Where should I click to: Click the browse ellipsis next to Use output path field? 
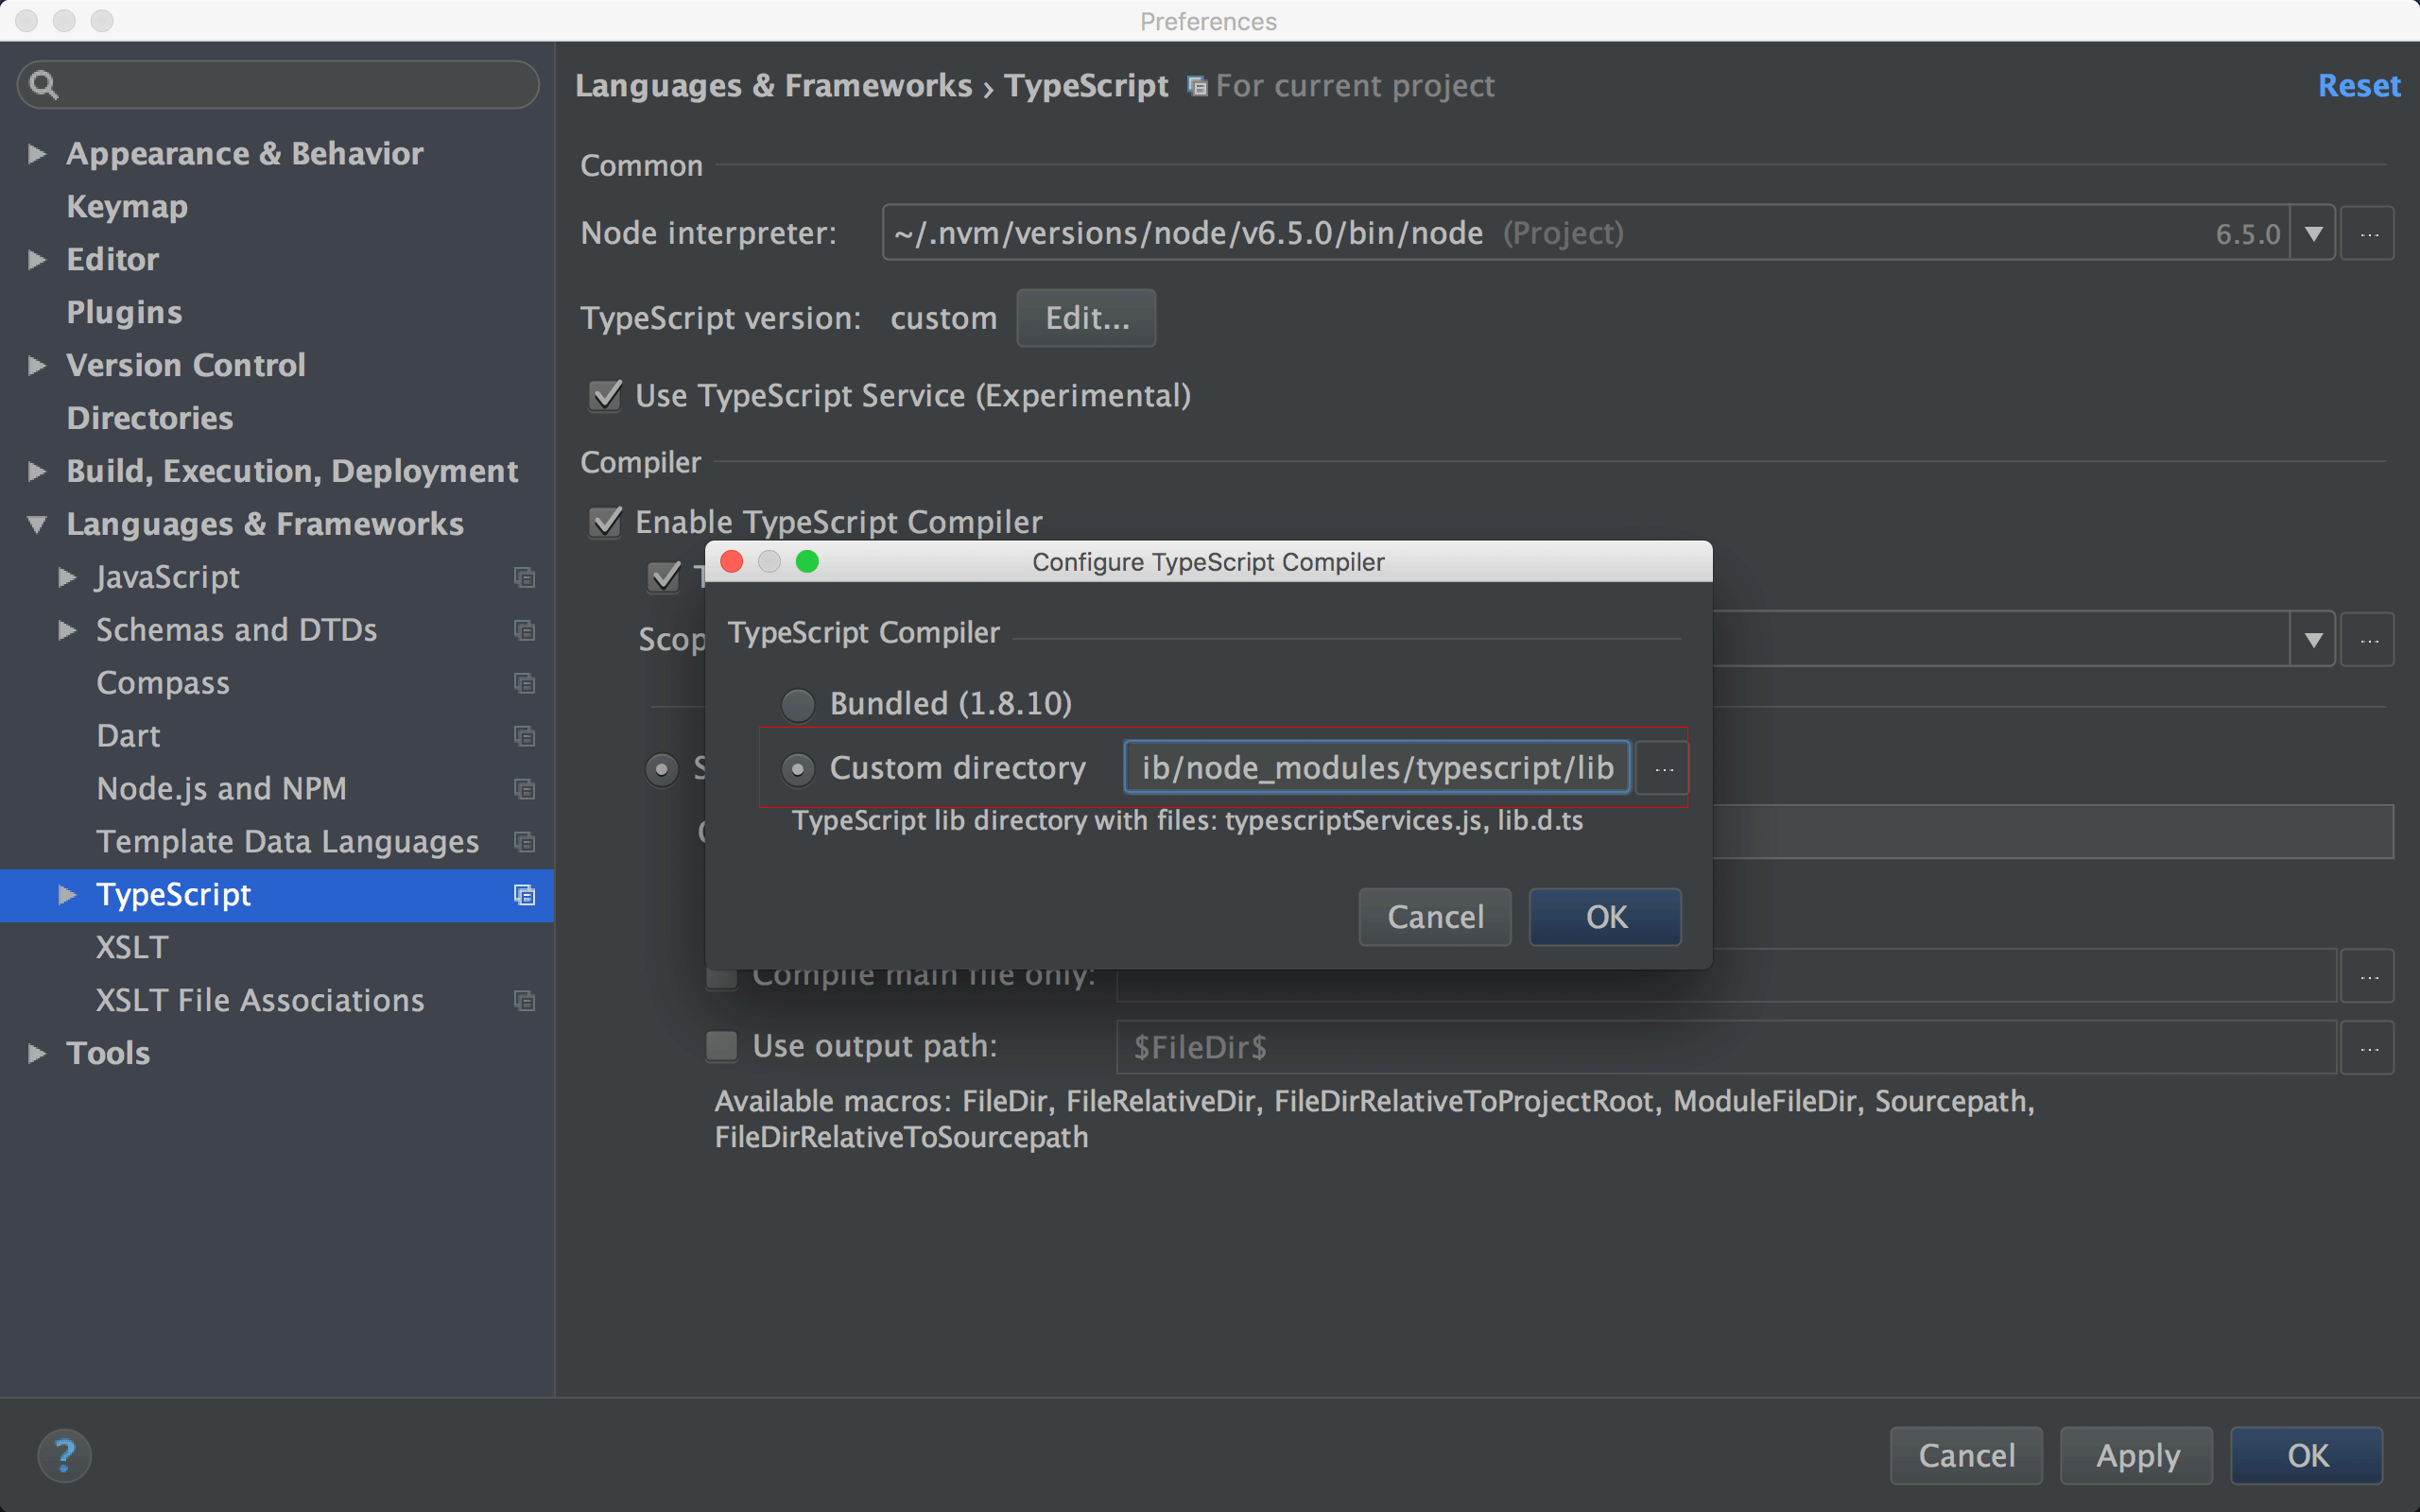(2368, 1047)
